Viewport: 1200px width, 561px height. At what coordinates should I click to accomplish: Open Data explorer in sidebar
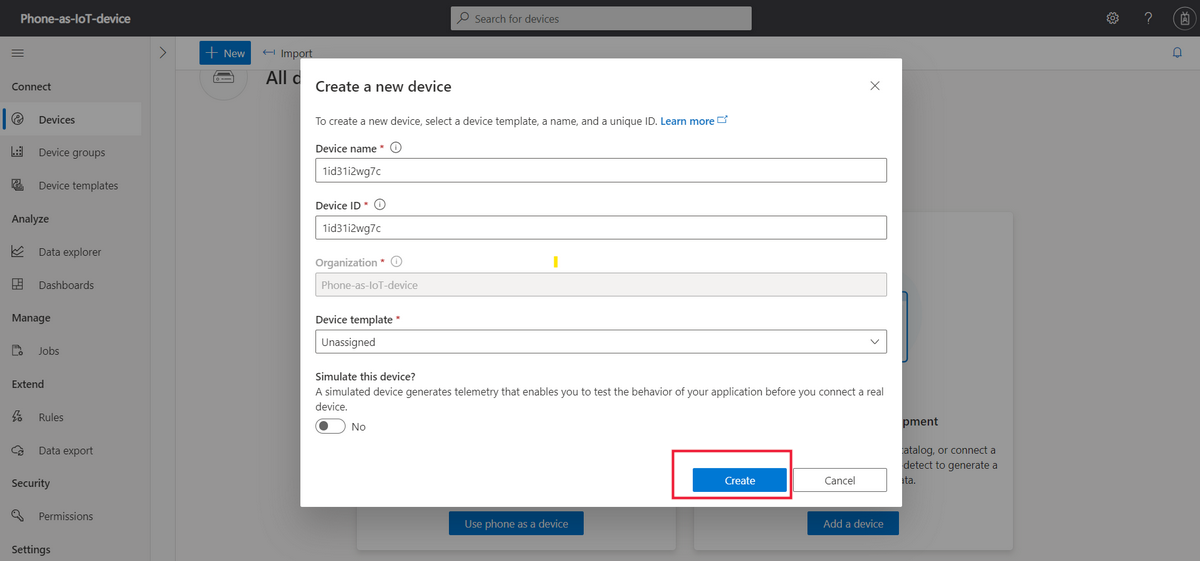[x=71, y=252]
